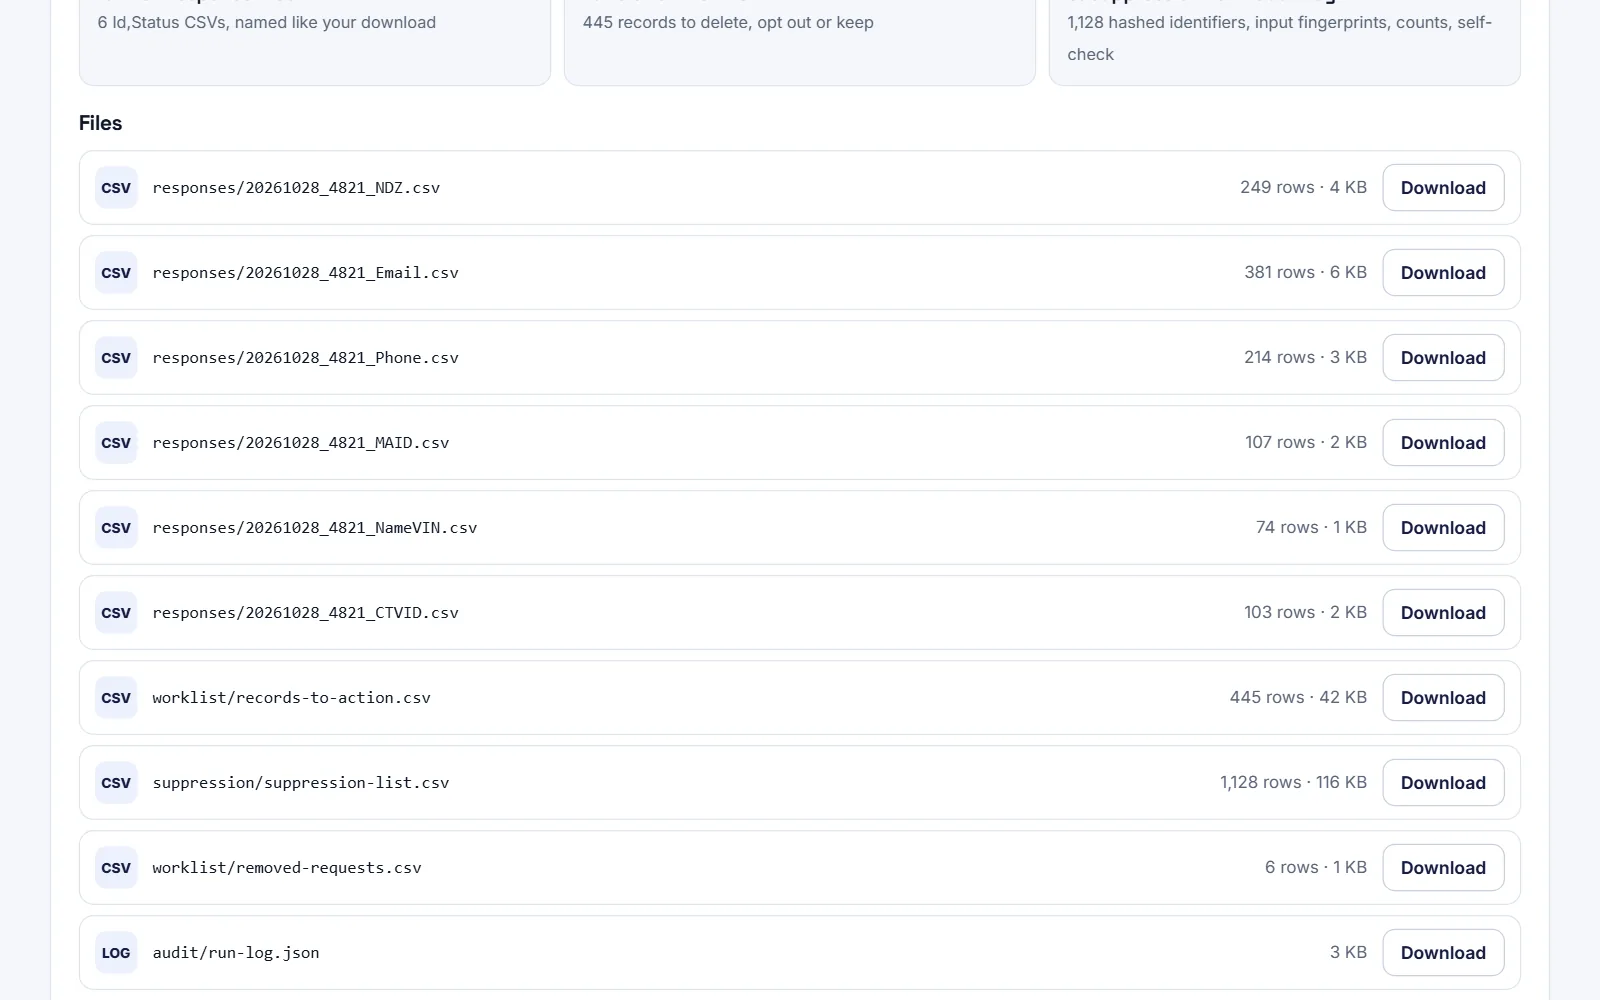Download responses/20261028_4821_NDZ.csv file
This screenshot has height=1000, width=1600.
point(1443,188)
